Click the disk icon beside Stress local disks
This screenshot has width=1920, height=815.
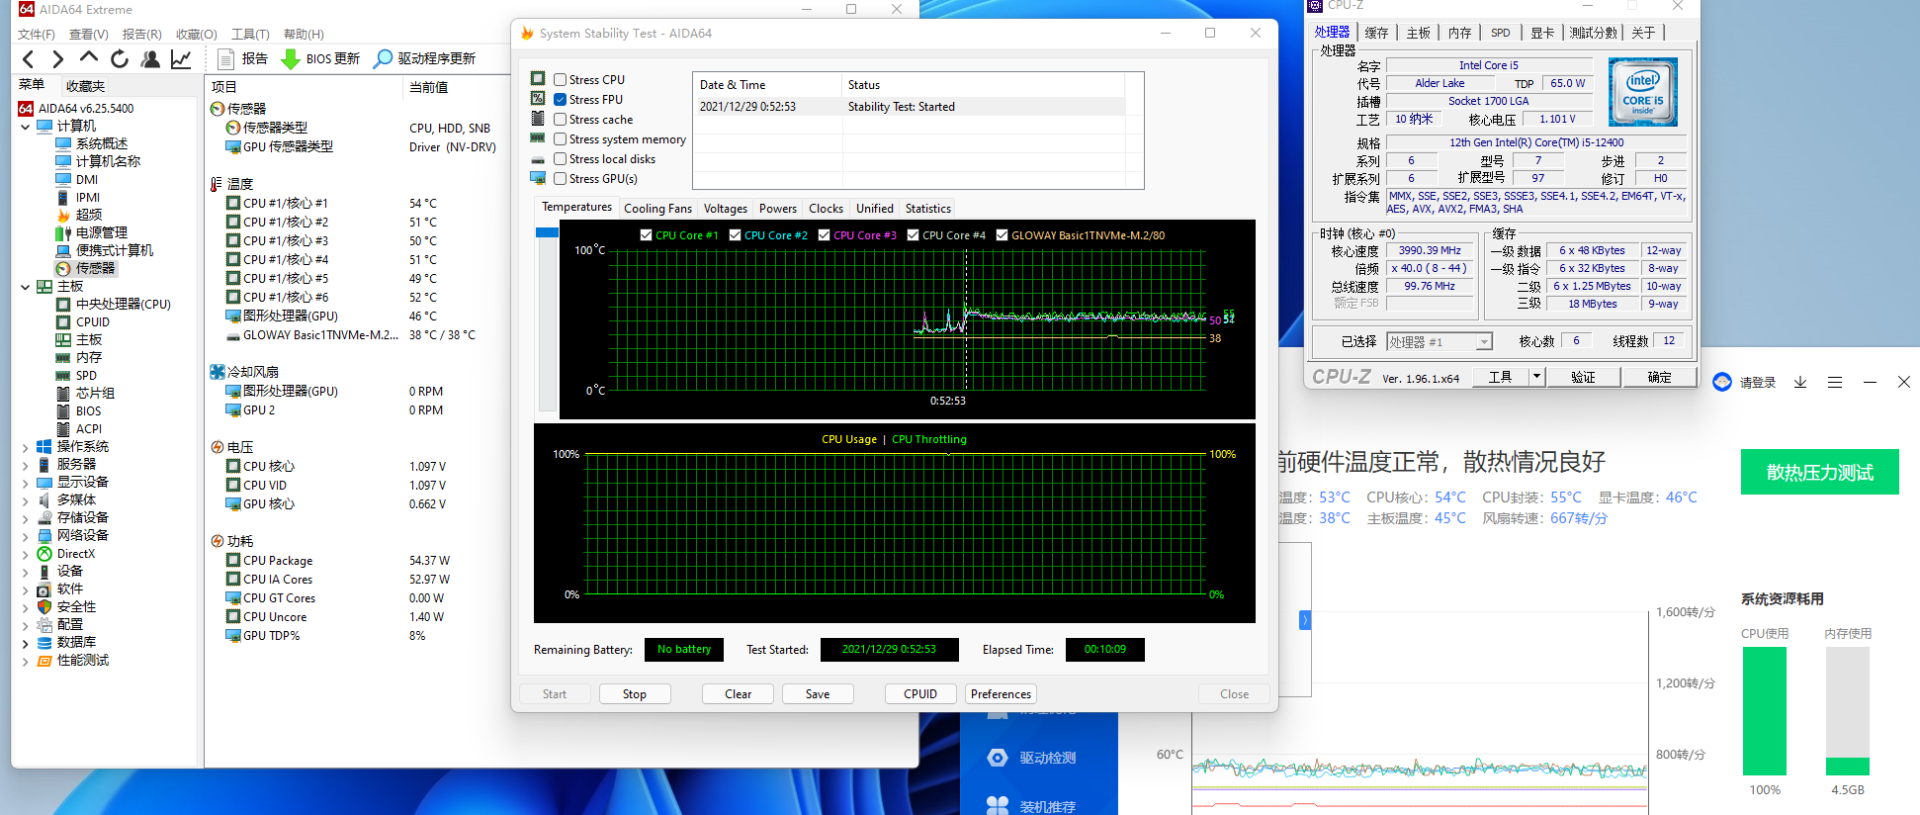click(x=538, y=159)
